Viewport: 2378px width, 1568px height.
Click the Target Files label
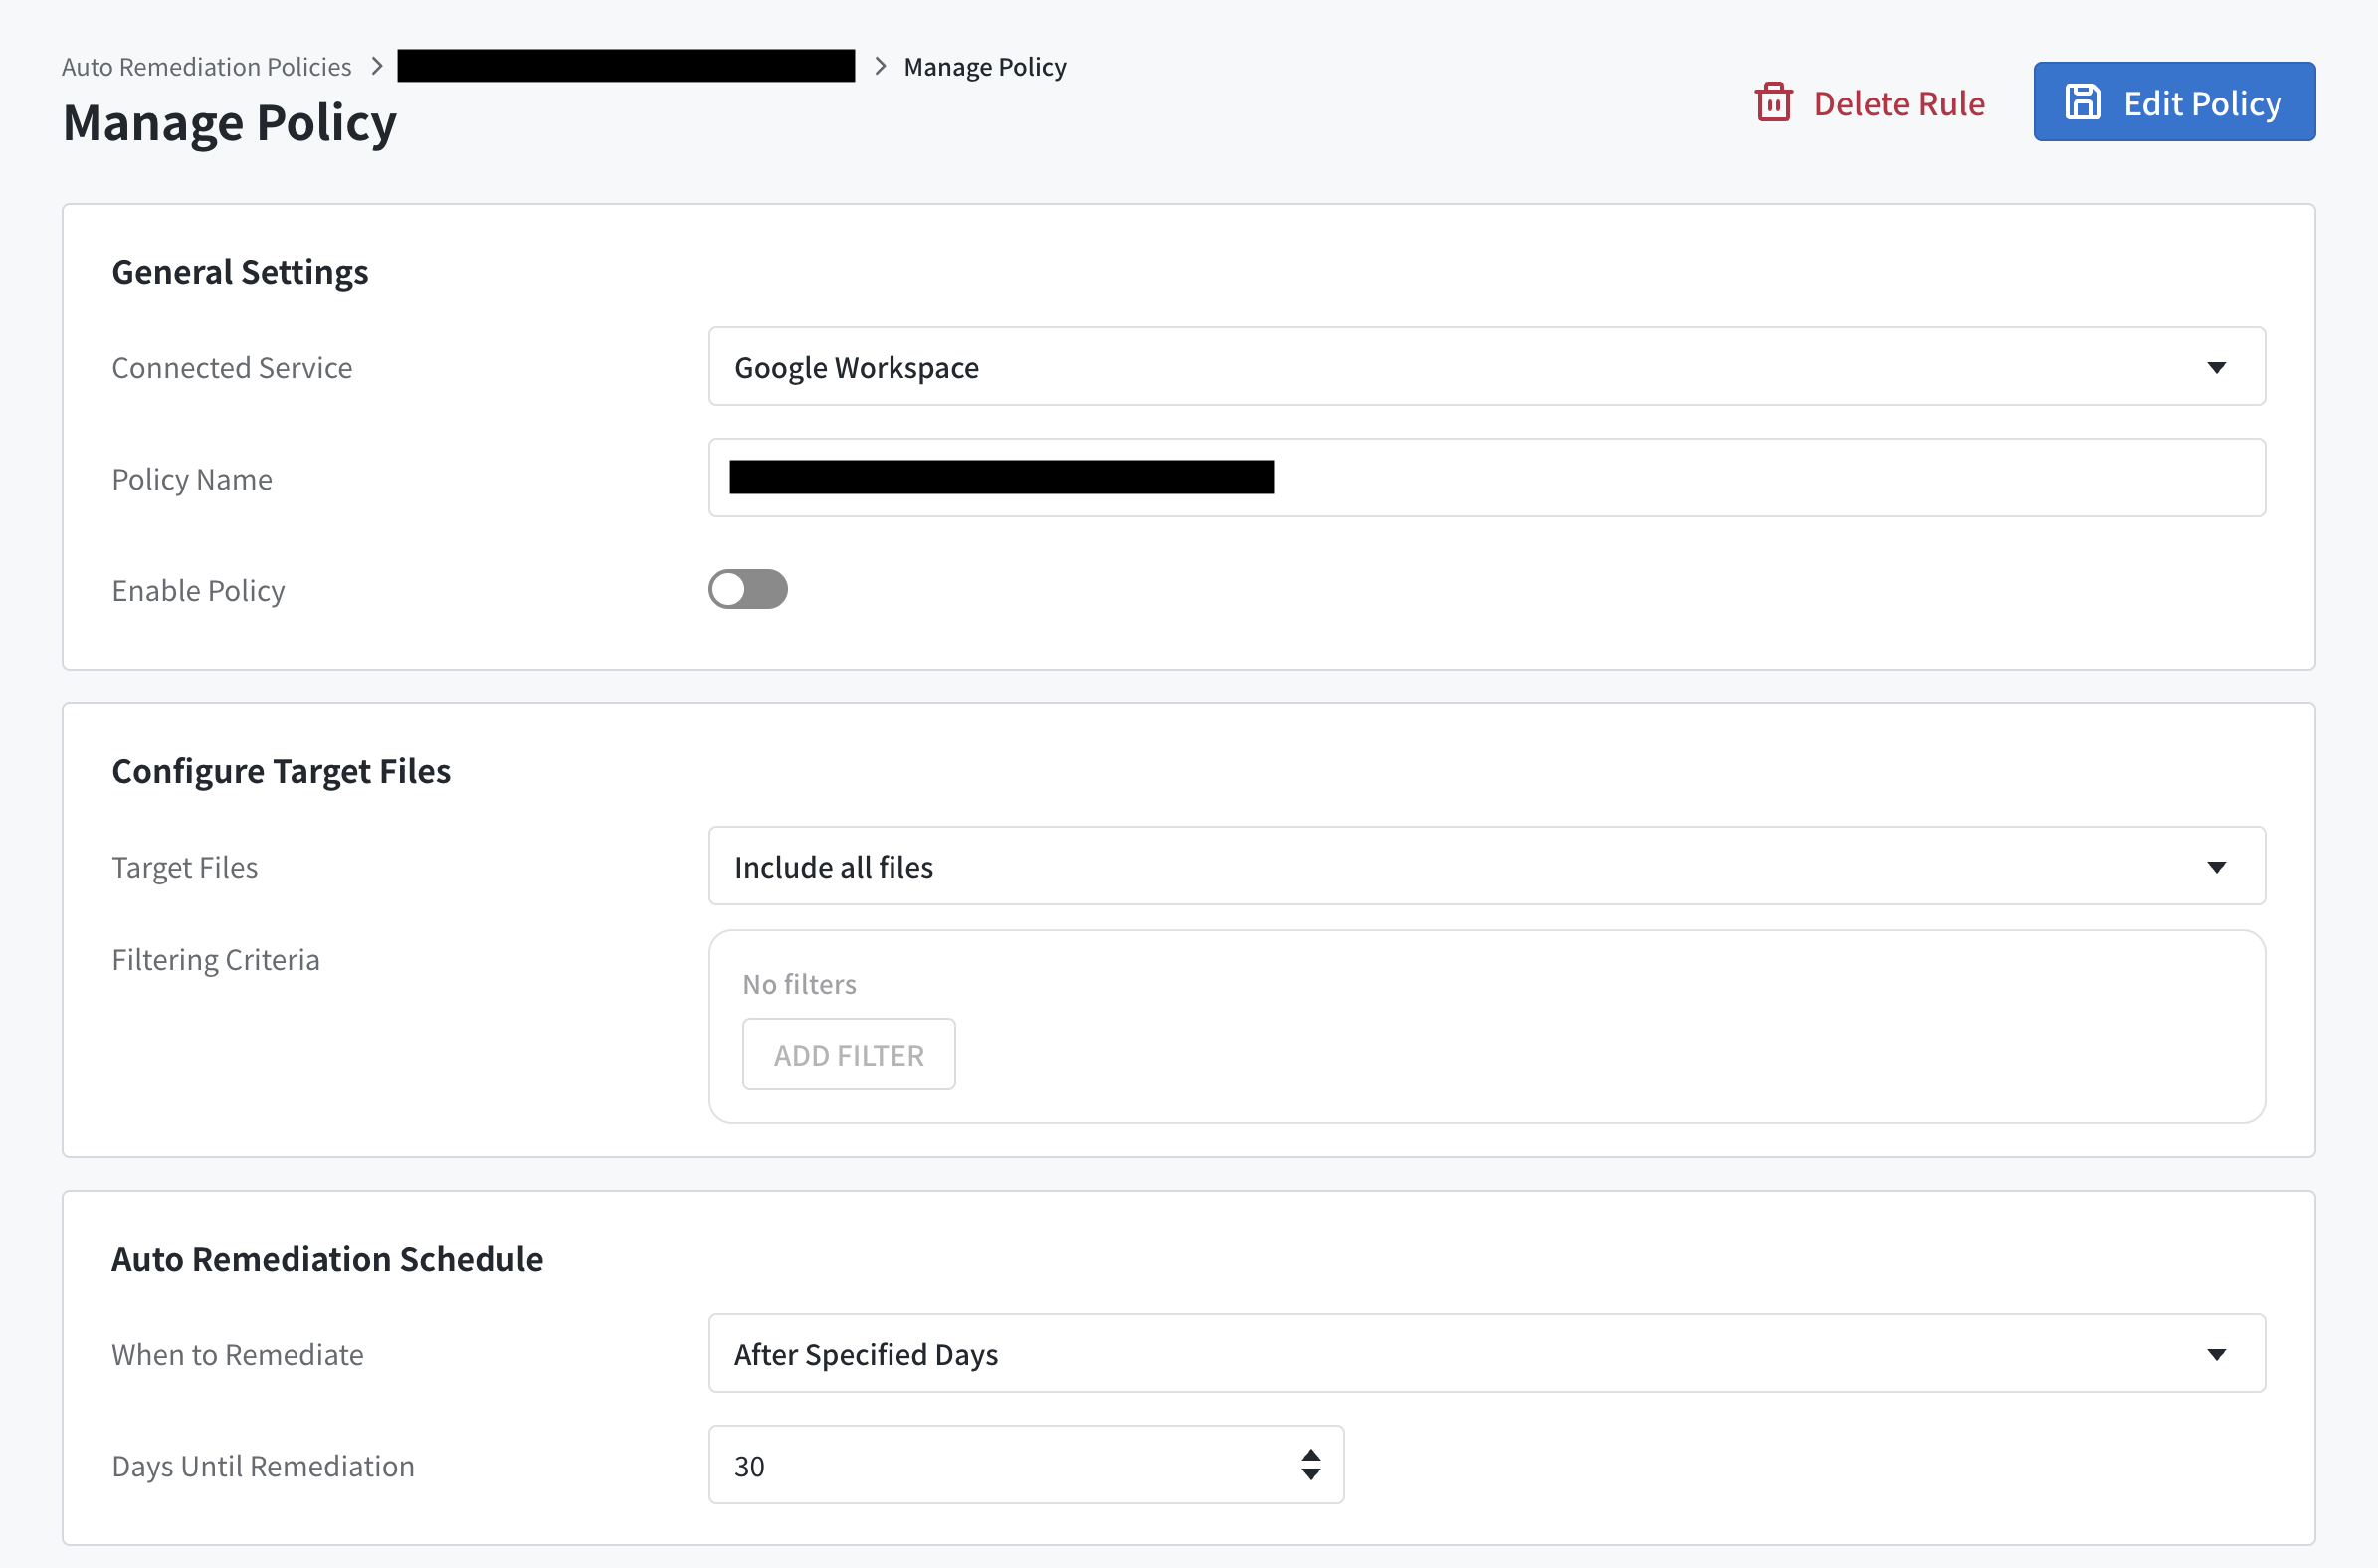click(x=185, y=867)
